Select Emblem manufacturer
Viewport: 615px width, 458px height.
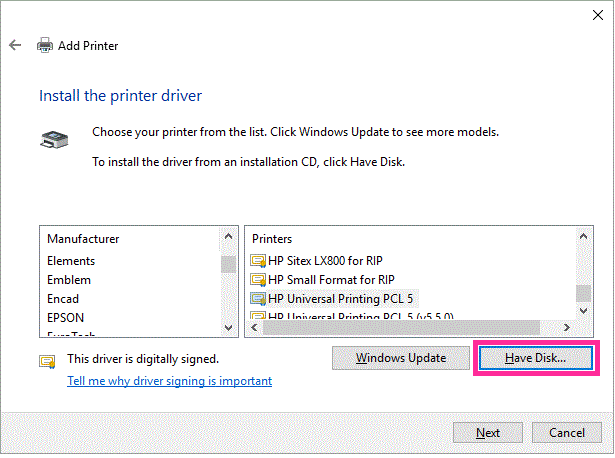coord(69,280)
